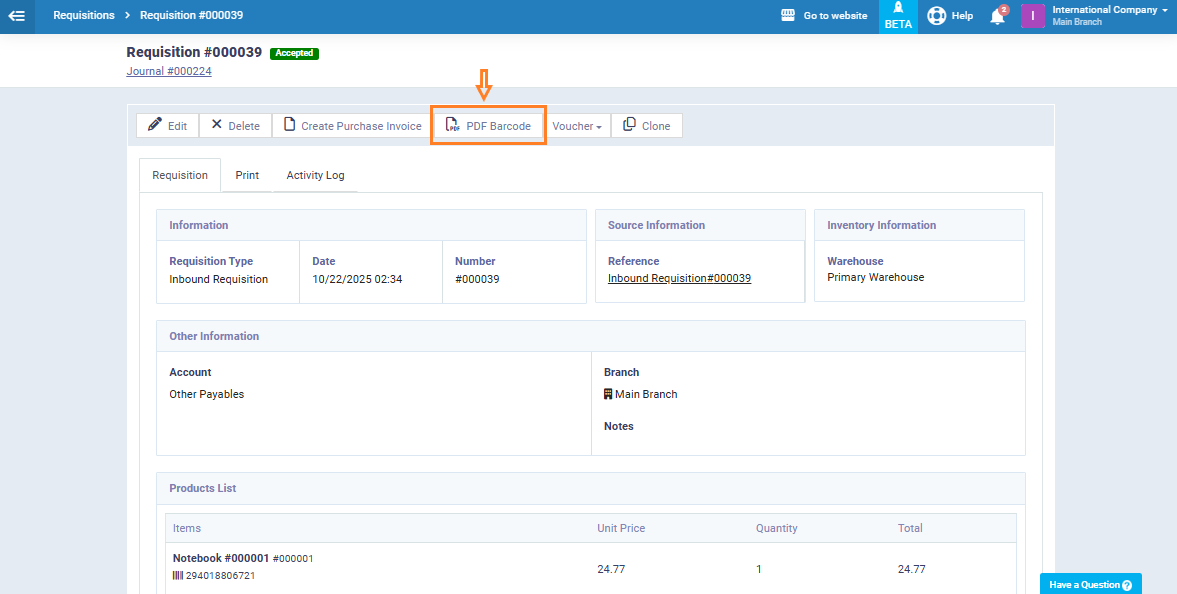Open the notifications bell

(x=997, y=16)
